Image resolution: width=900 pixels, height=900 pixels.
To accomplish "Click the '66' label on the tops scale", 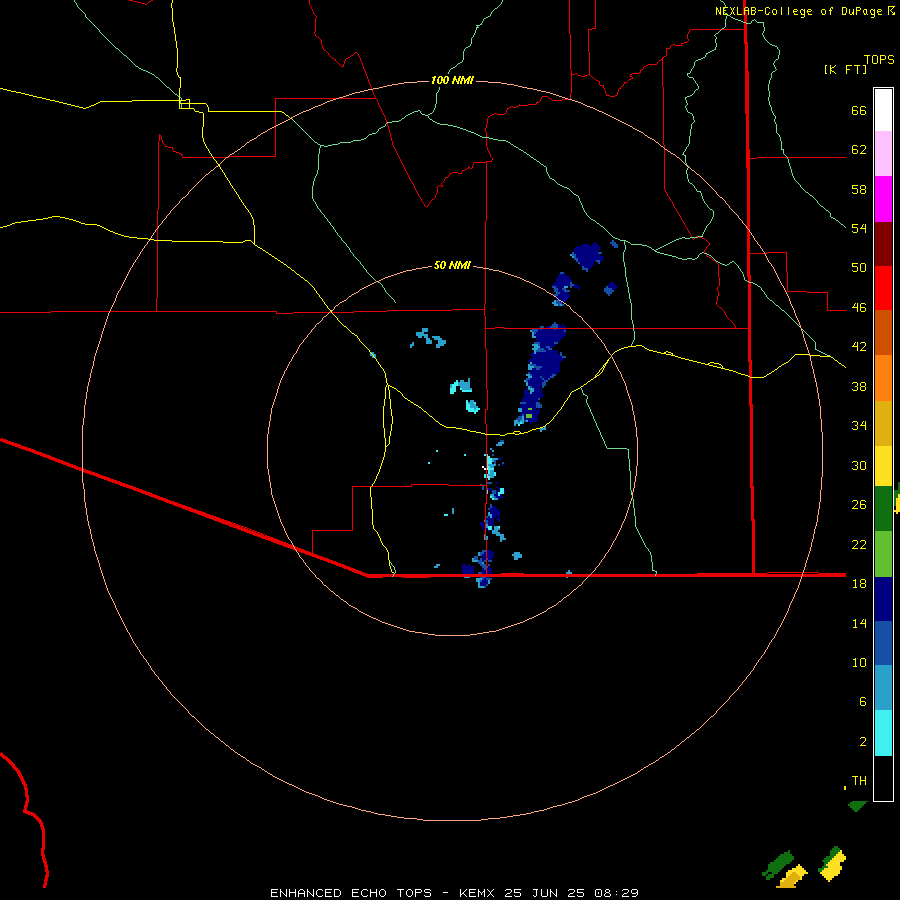I will (859, 111).
